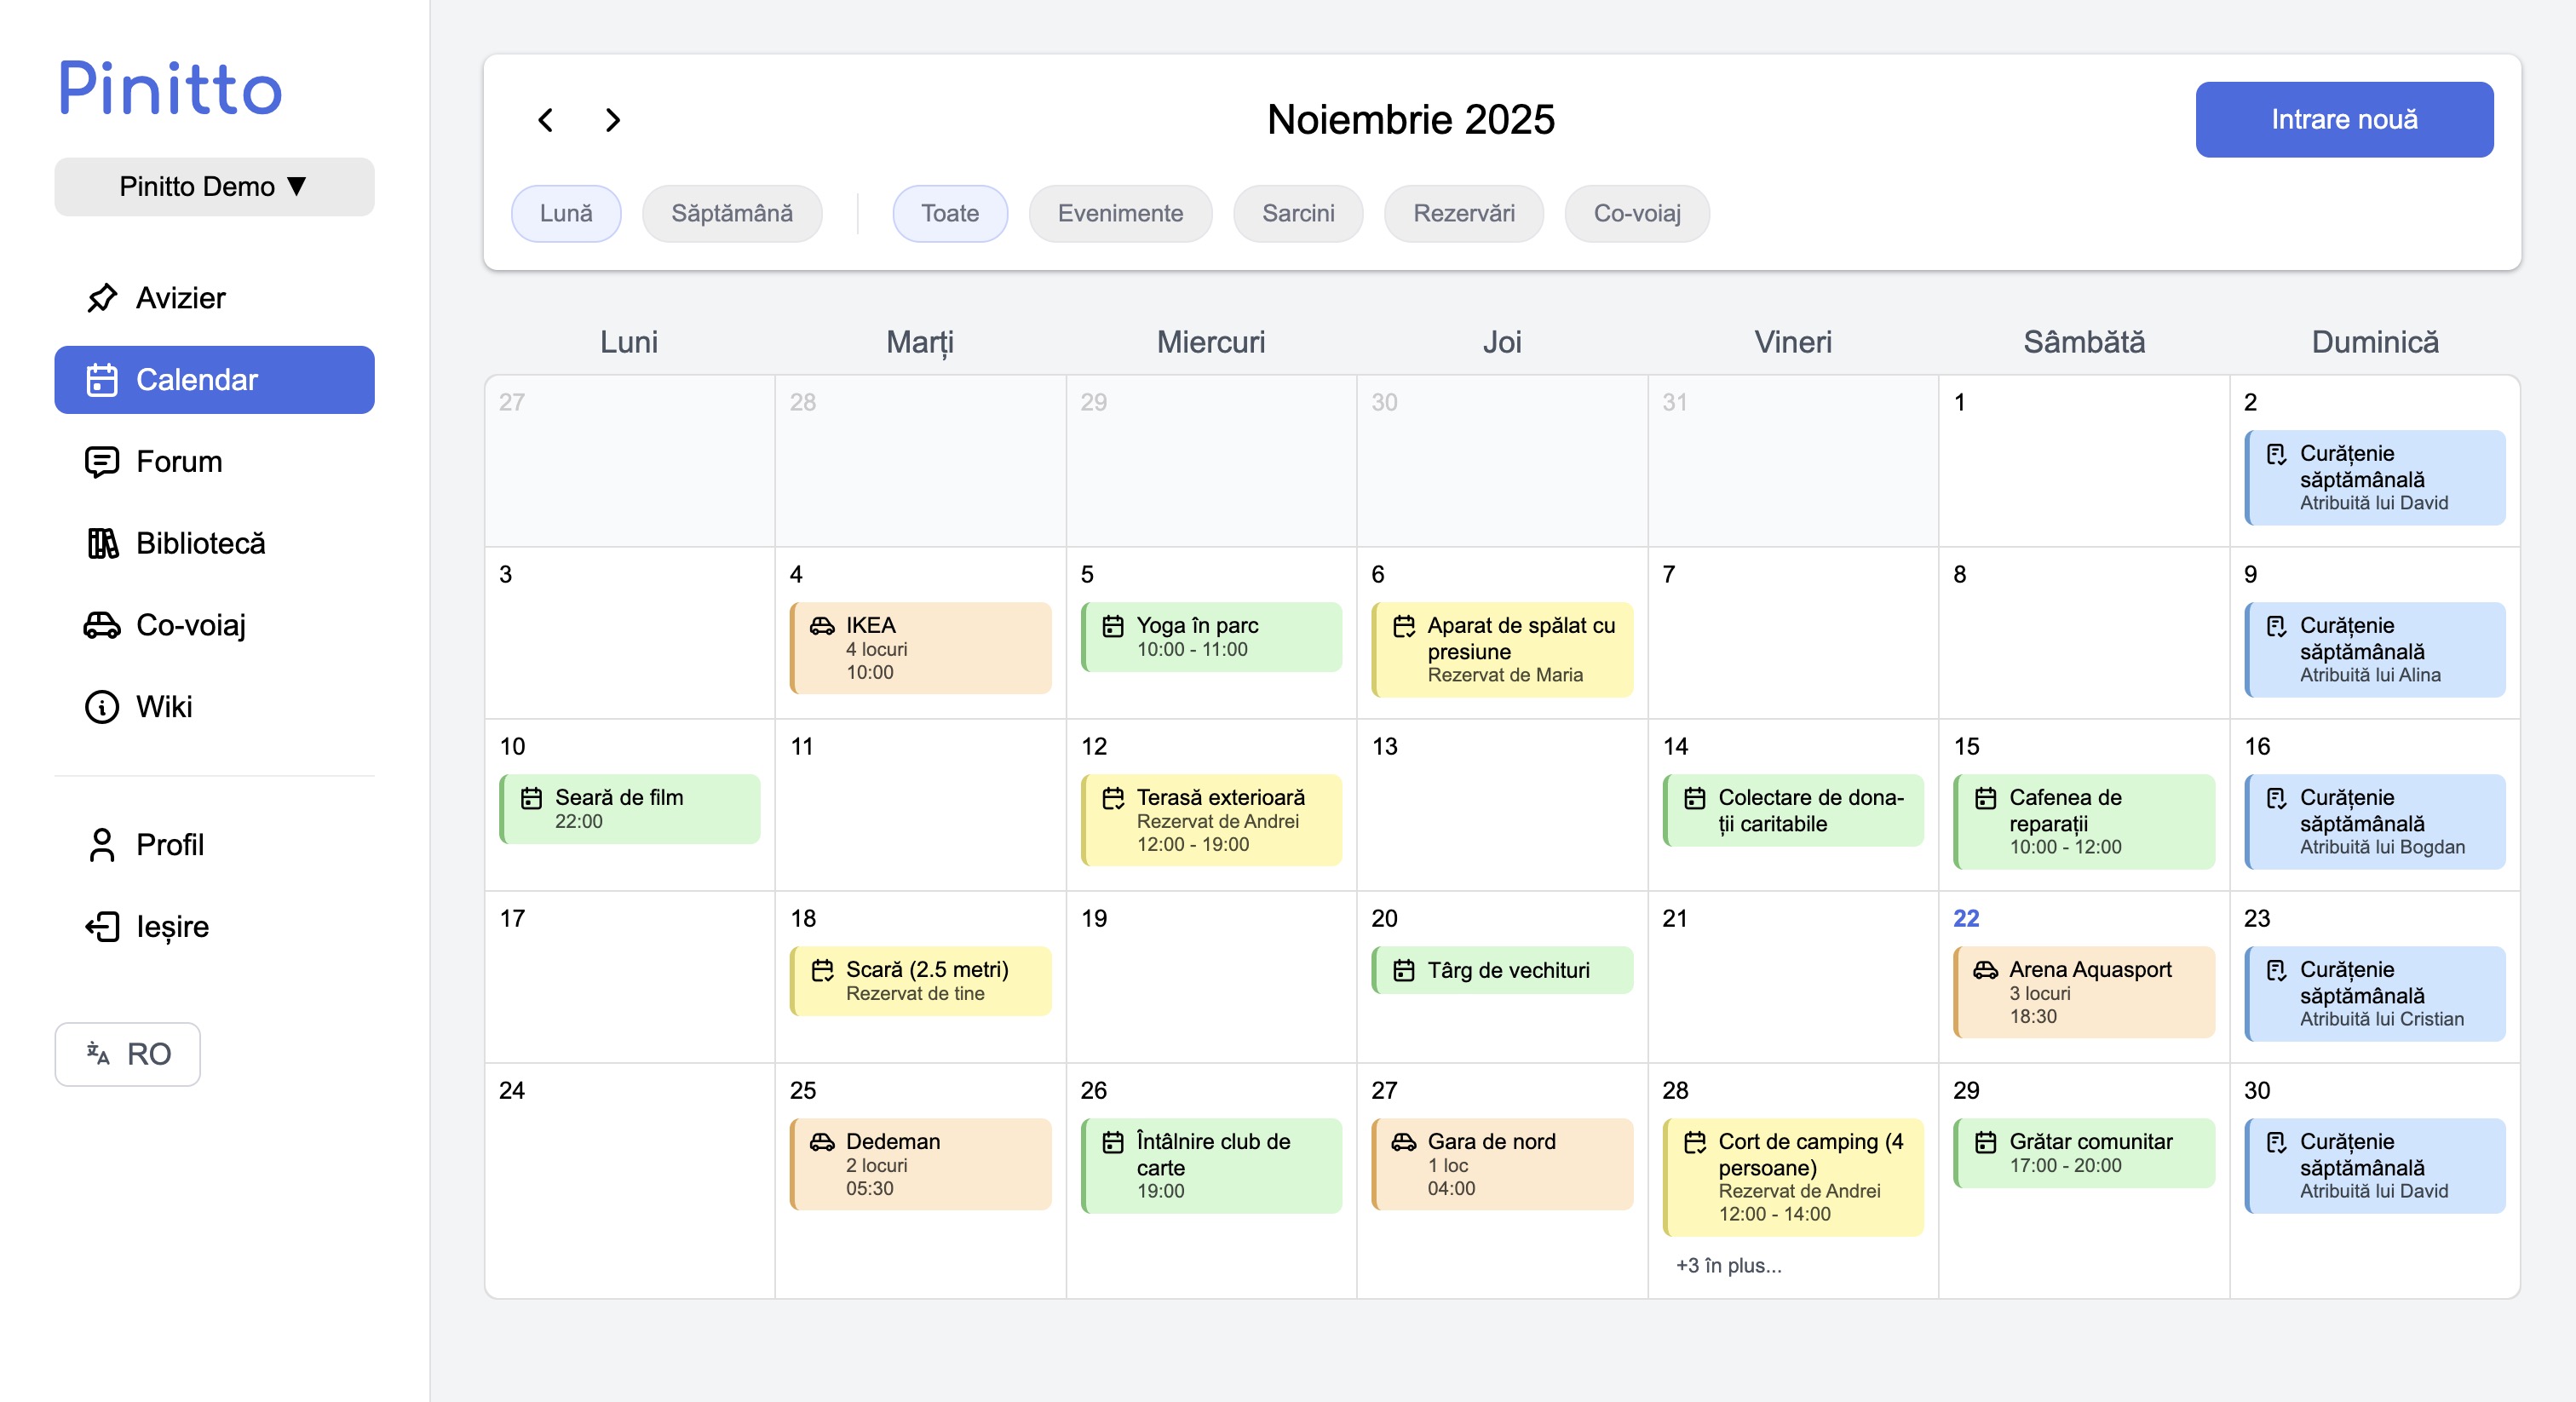Select the Sarcini filter tab
The height and width of the screenshot is (1402, 2576).
click(1297, 213)
